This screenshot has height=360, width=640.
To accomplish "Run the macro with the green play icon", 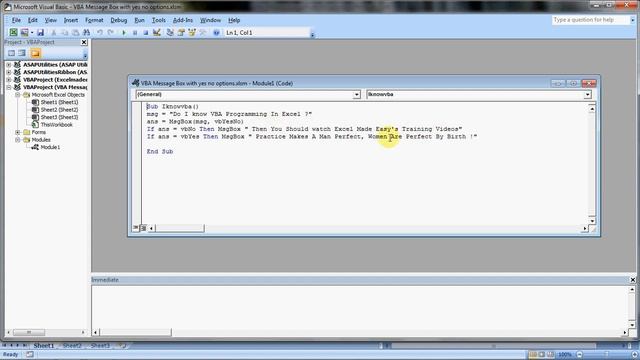I will pyautogui.click(x=124, y=32).
